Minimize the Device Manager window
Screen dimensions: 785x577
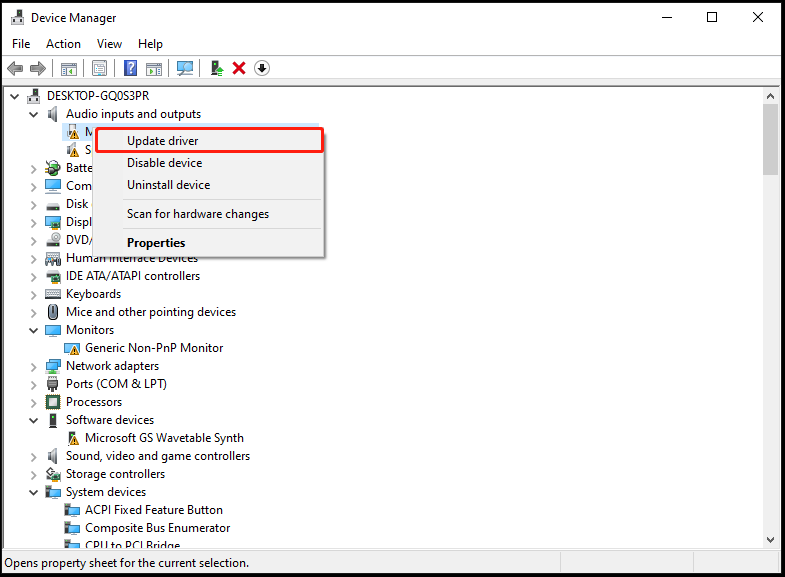(667, 18)
